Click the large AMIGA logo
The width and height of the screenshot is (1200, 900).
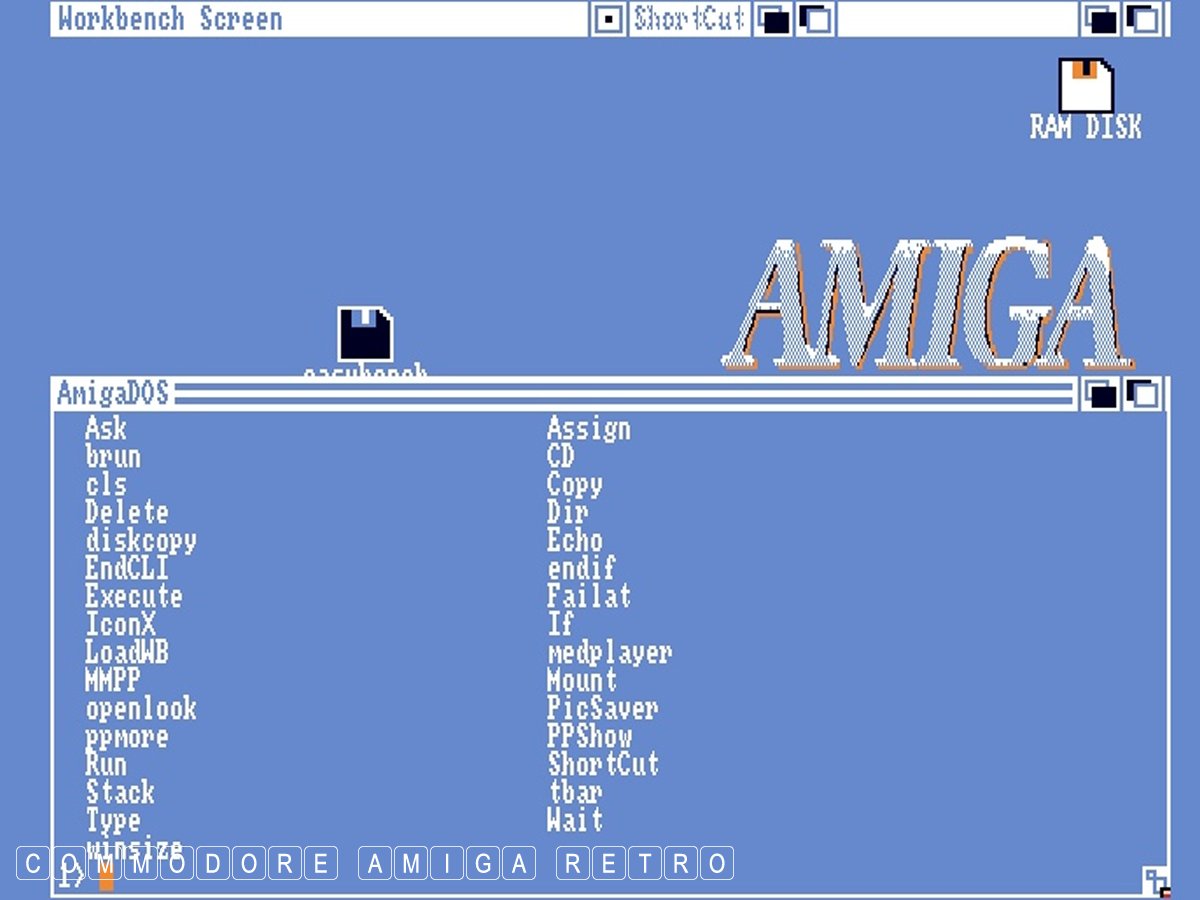click(x=928, y=305)
